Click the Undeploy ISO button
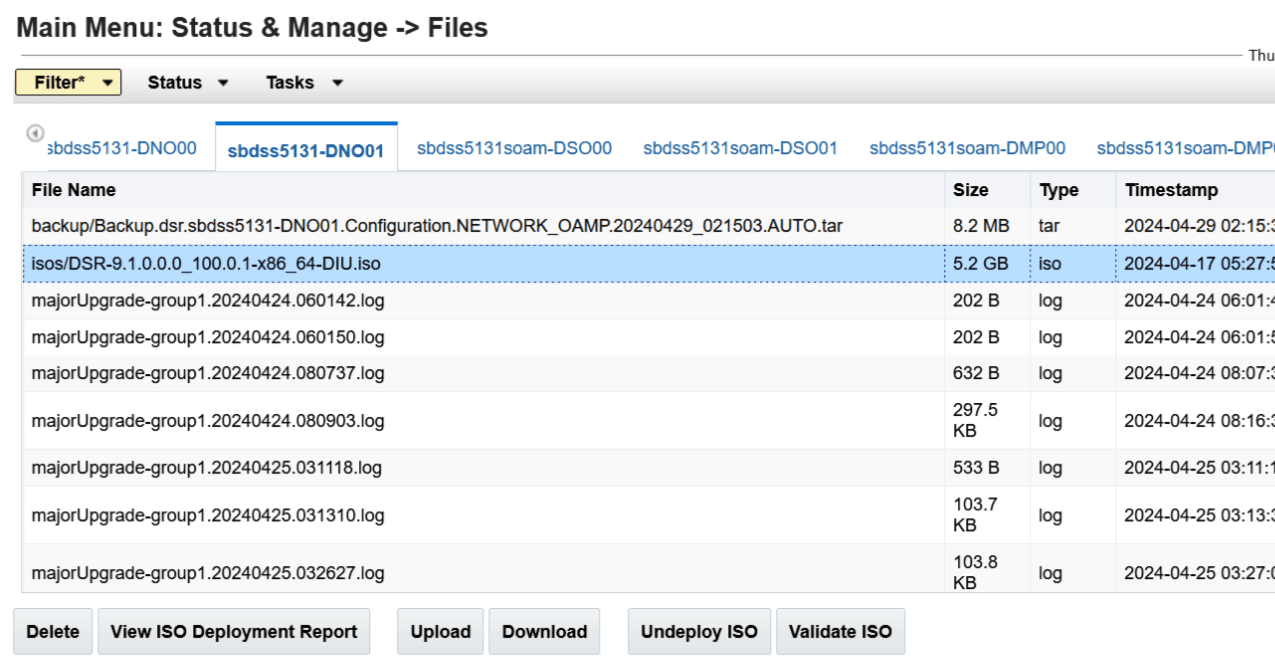The width and height of the screenshot is (1275, 661). [698, 631]
